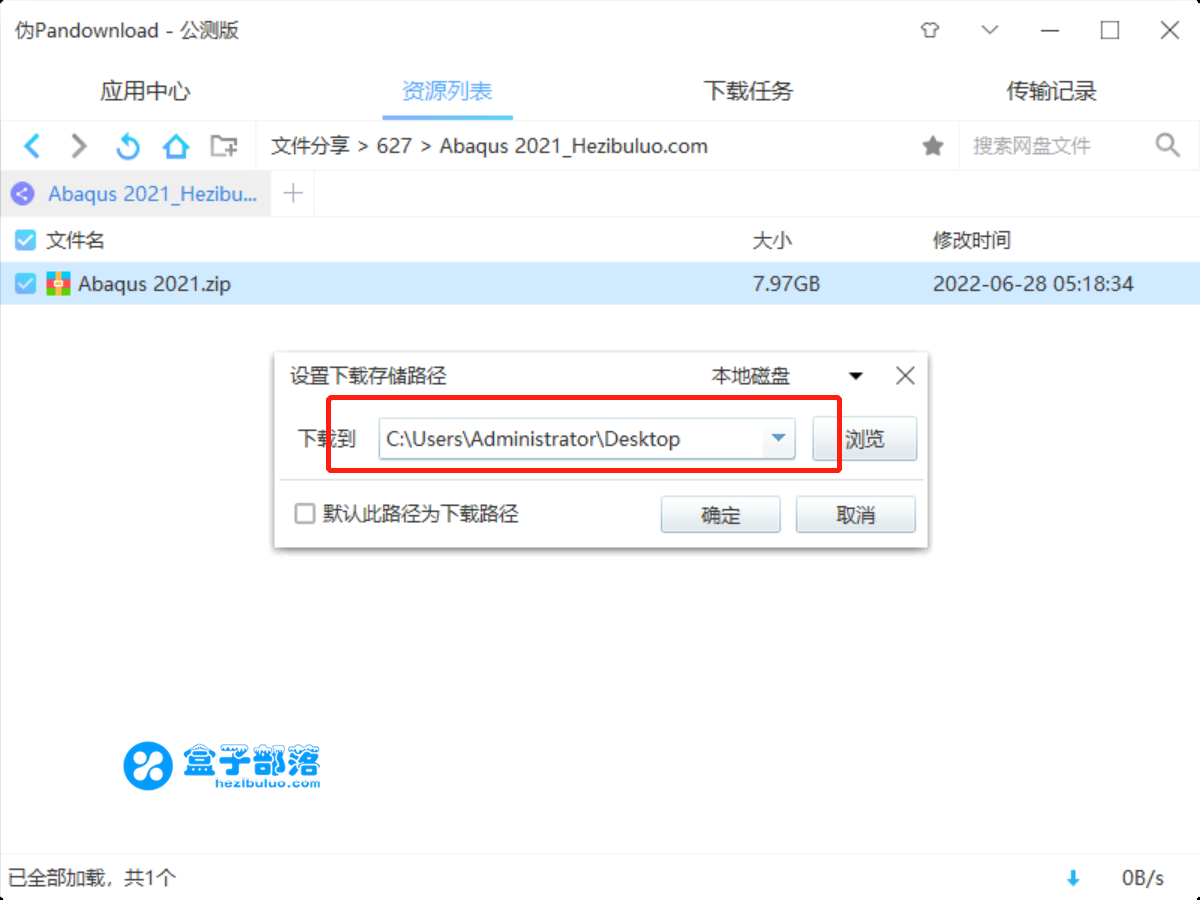Click Abaqus 2021_Hezibuluo.com breadcrumb segment
The height and width of the screenshot is (900, 1200).
[x=574, y=146]
